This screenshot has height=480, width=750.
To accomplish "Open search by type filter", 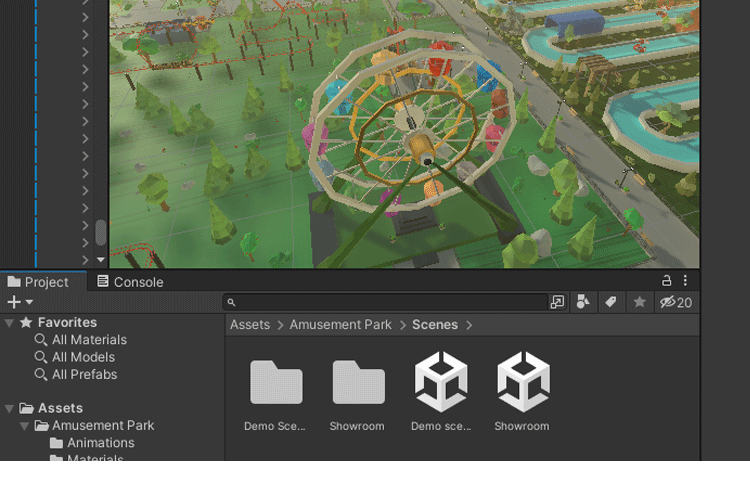I will pyautogui.click(x=584, y=302).
